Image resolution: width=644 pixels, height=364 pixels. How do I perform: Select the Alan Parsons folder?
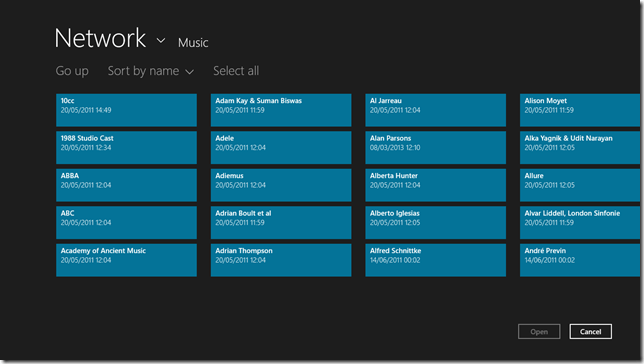436,147
